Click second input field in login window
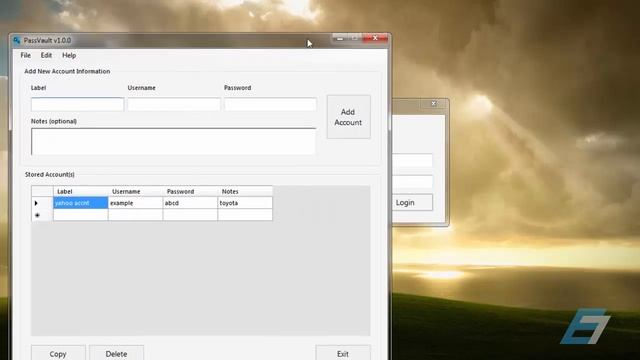 [412, 182]
